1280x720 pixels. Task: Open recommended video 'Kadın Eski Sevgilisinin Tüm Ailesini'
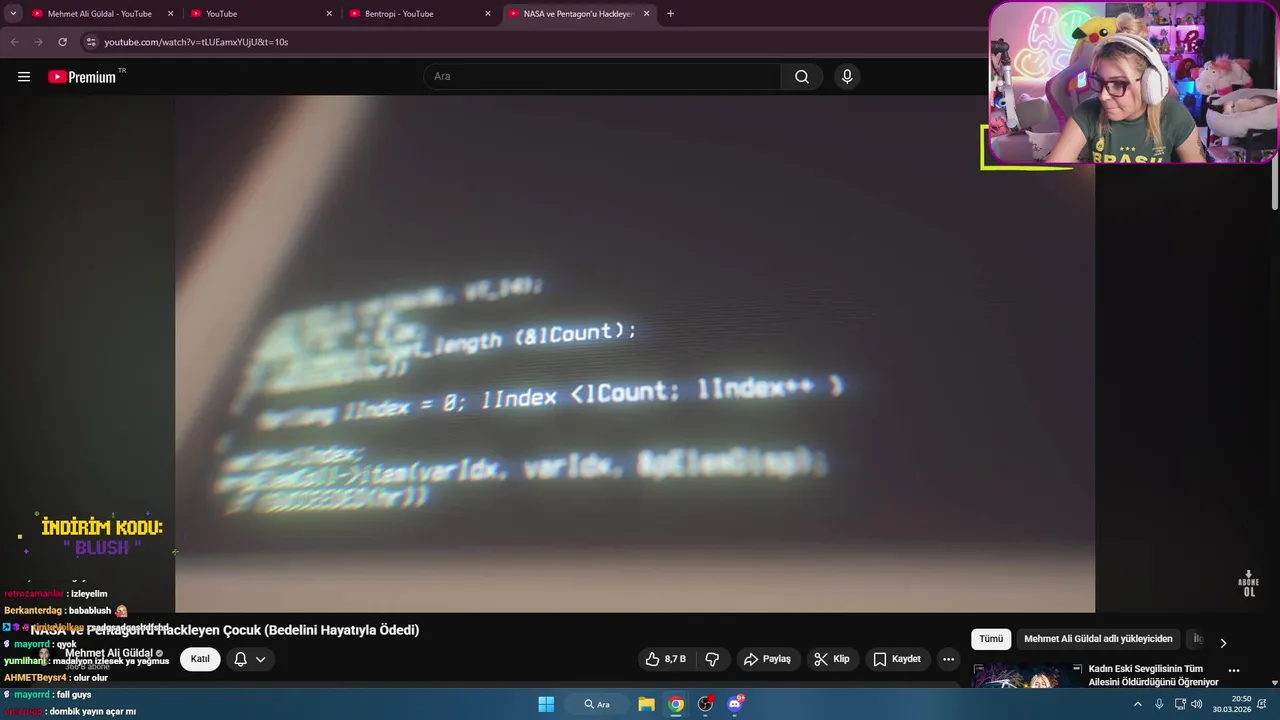pyautogui.click(x=1153, y=675)
